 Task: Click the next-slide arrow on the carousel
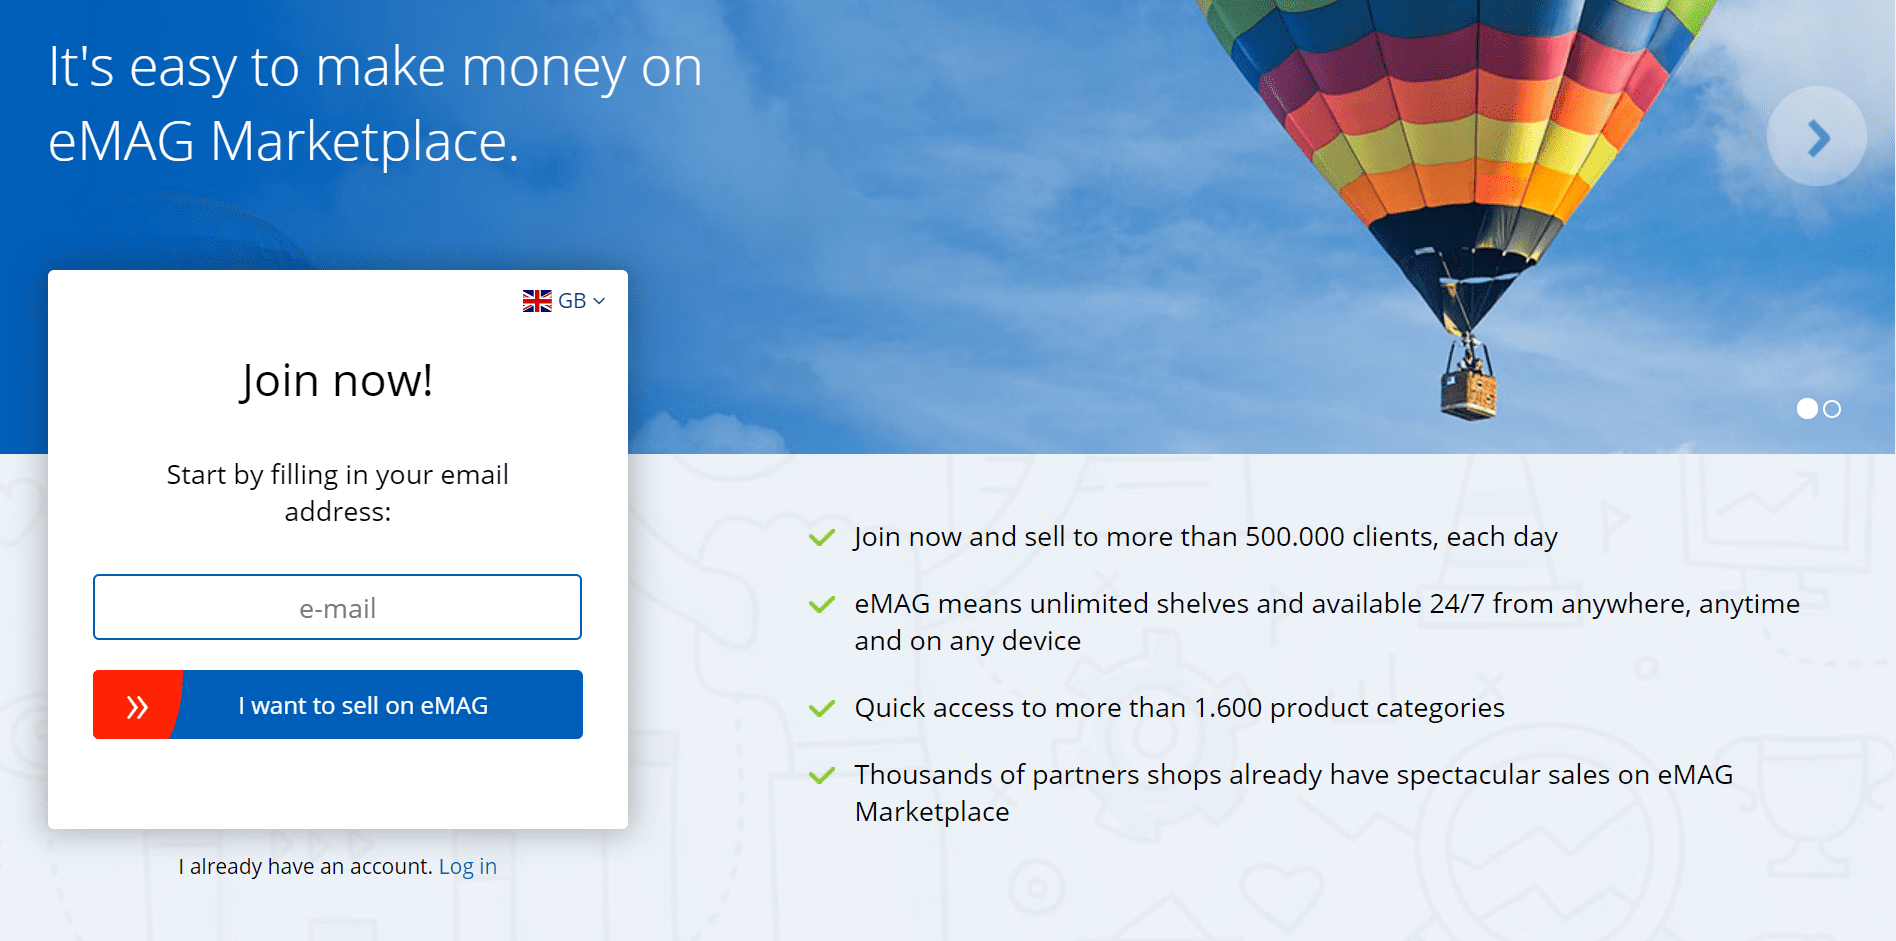click(1818, 136)
